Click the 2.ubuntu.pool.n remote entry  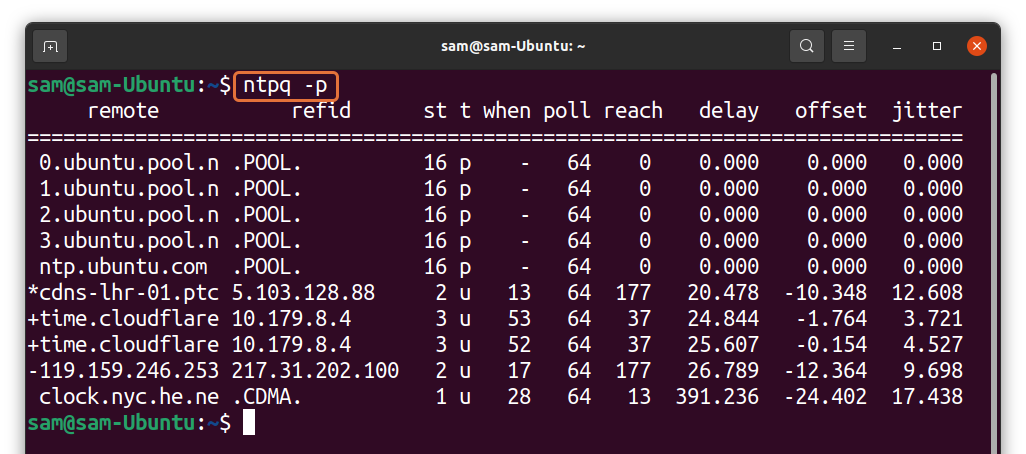[x=129, y=215]
